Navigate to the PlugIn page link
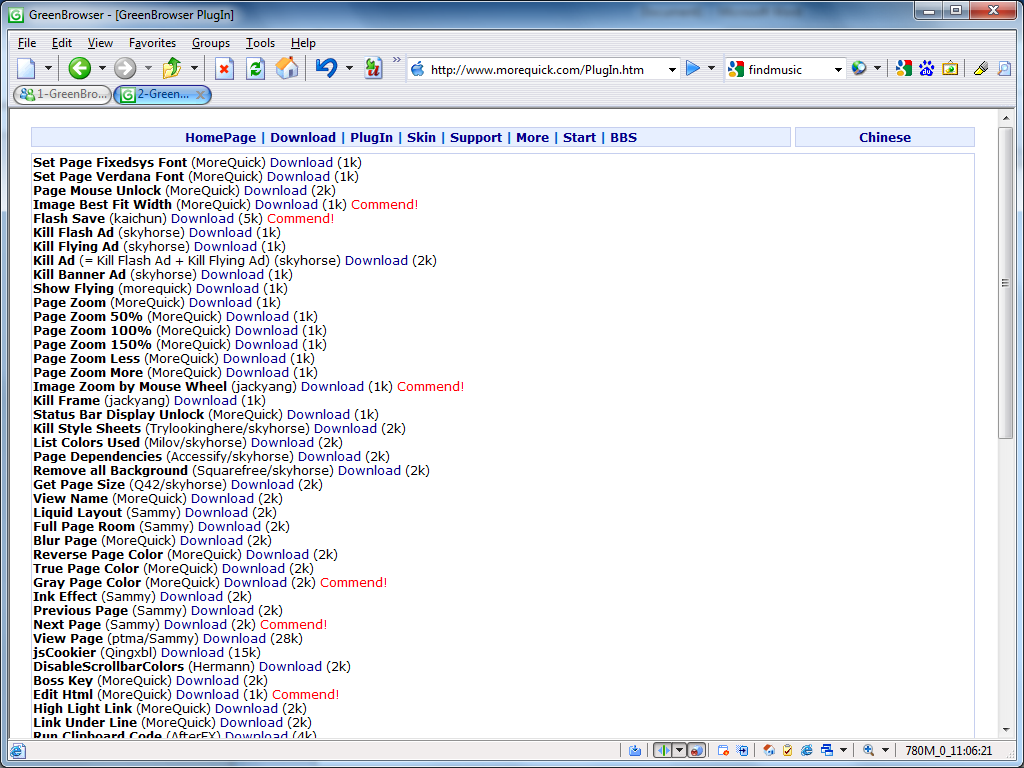Screen dimensions: 1024x768 (371, 137)
